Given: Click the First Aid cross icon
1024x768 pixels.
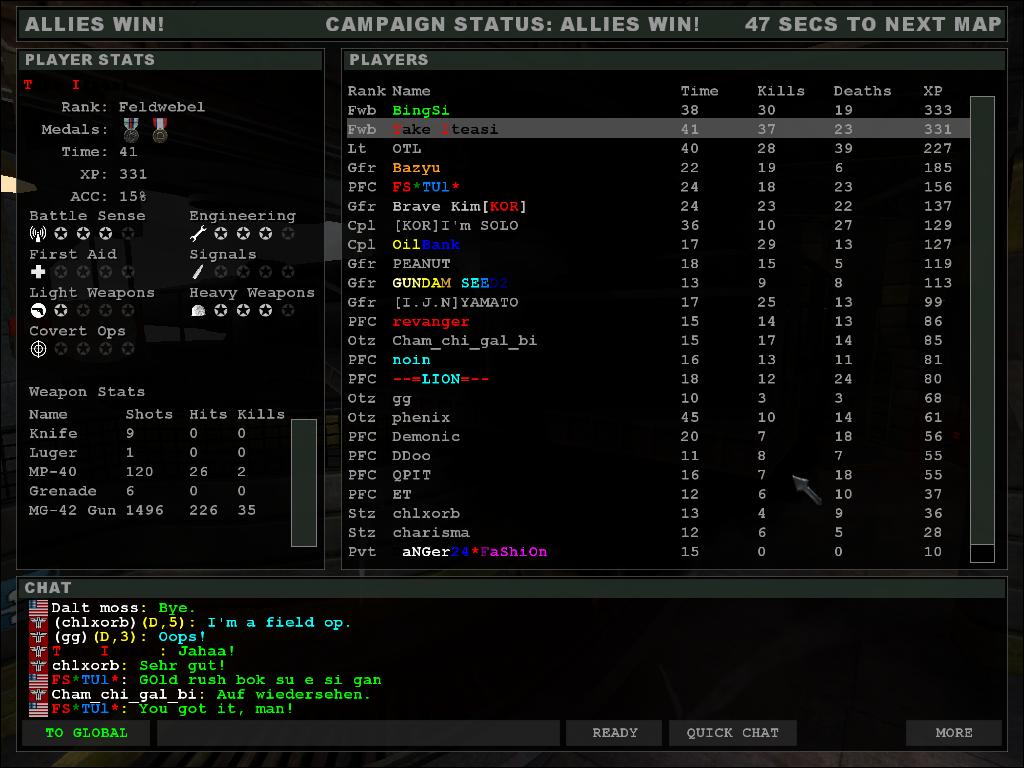Looking at the screenshot, I should coord(38,272).
